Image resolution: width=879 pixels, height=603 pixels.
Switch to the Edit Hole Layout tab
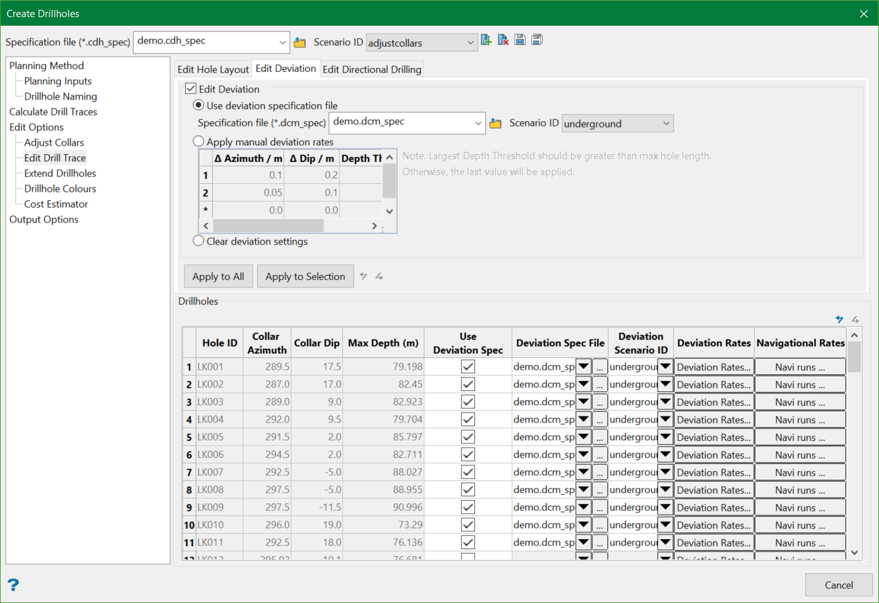213,70
